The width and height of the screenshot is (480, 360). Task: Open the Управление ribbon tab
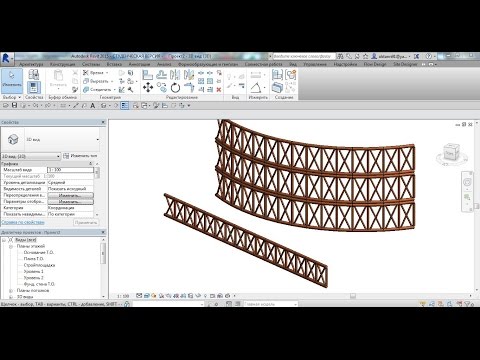click(315, 64)
